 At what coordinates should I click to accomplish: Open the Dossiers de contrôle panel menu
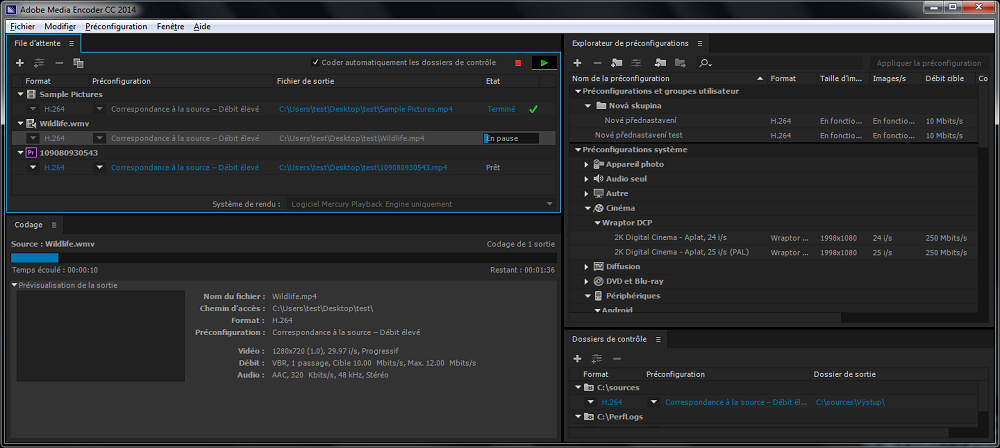(658, 339)
